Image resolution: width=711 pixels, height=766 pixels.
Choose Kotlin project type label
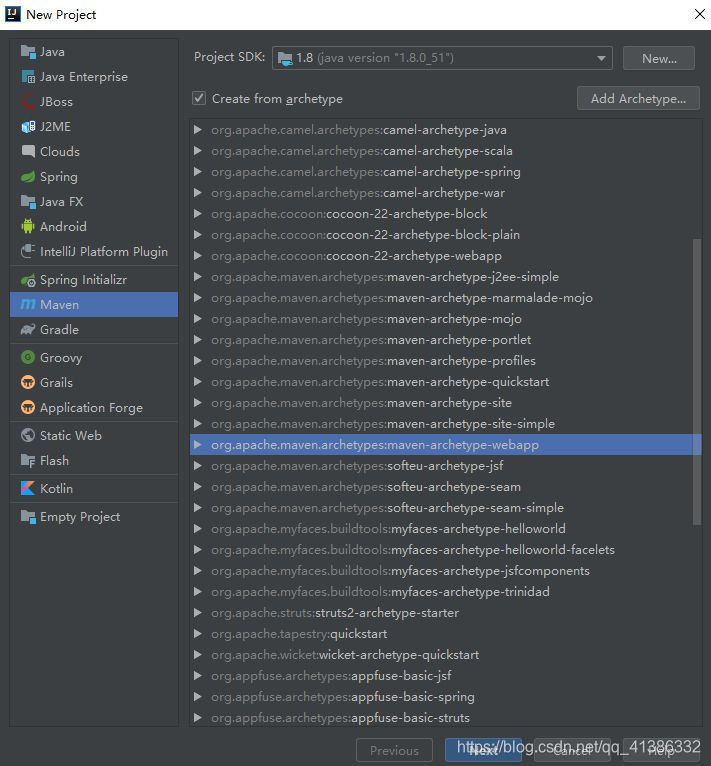[56, 489]
